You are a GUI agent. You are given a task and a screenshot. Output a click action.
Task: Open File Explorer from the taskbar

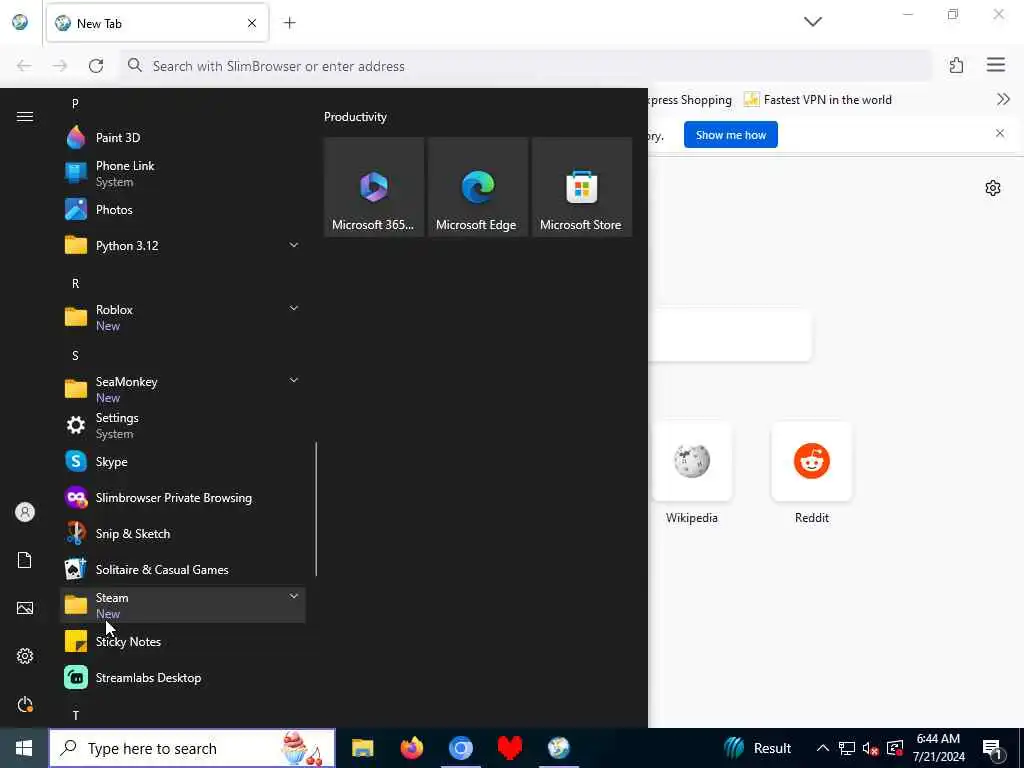(x=362, y=748)
